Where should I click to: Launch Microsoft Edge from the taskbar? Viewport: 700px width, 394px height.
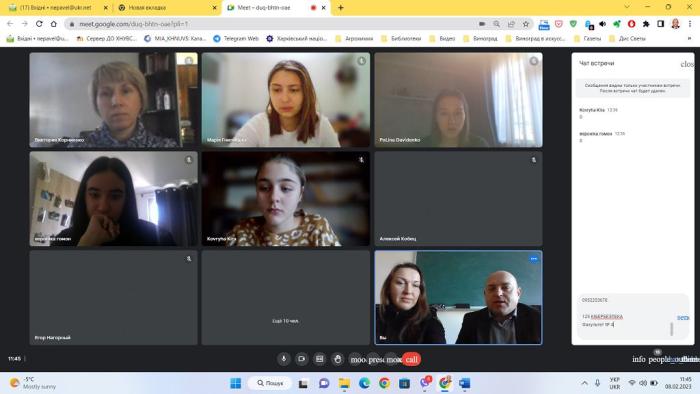[x=364, y=383]
